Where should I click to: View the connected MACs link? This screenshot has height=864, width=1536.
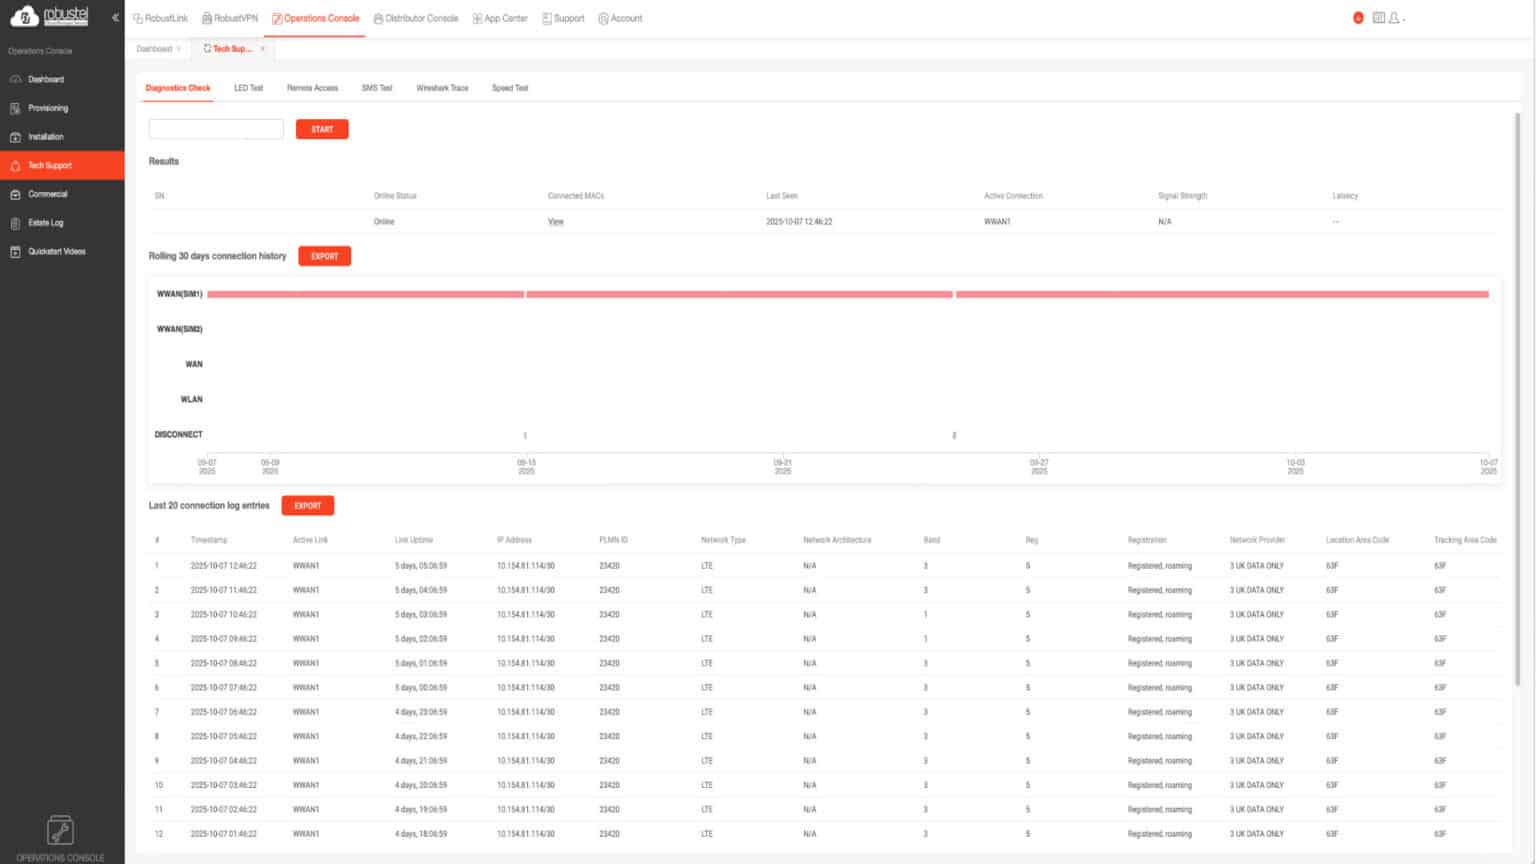click(x=555, y=221)
